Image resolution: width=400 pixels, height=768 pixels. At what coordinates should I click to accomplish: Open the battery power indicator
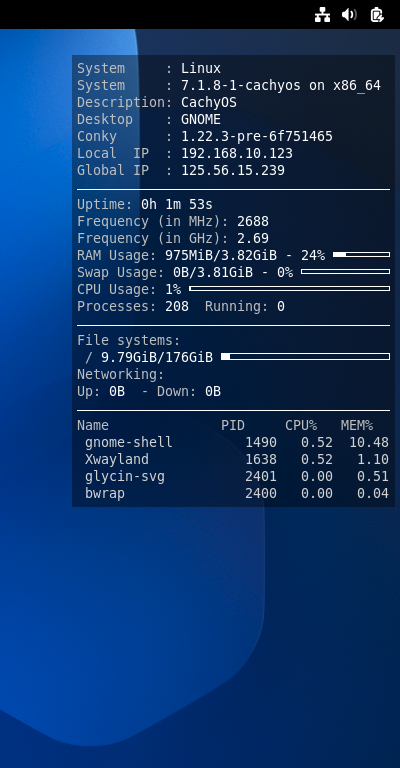[376, 15]
